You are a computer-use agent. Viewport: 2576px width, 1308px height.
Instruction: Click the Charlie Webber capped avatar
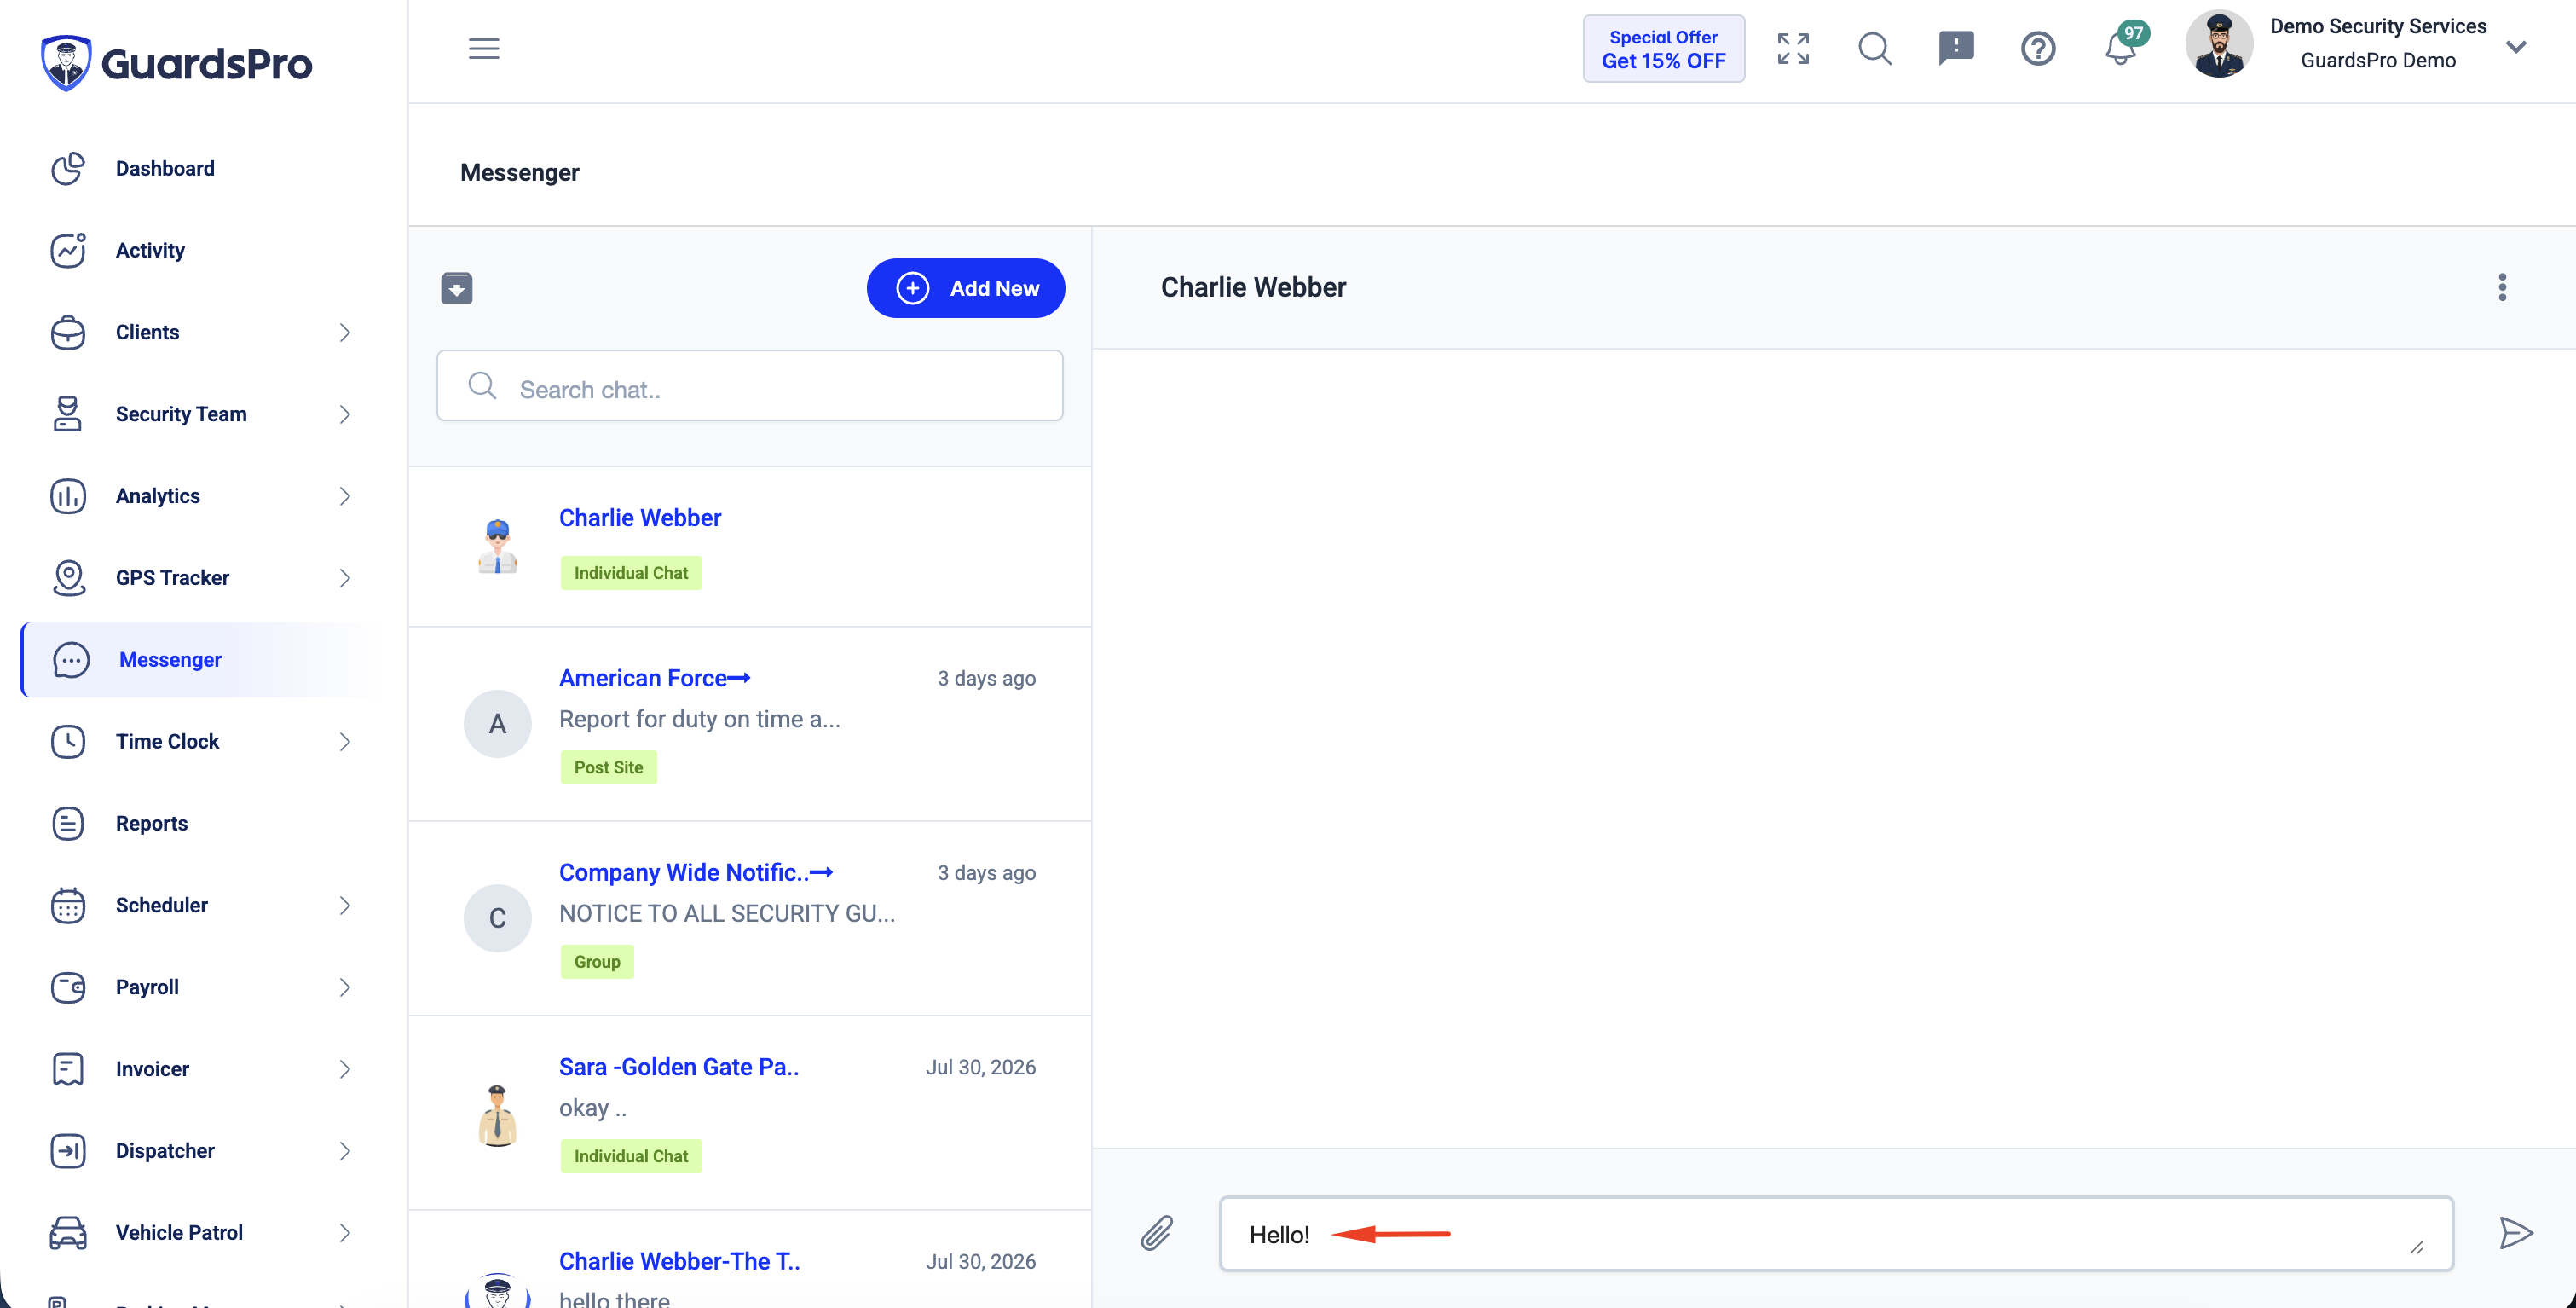[497, 546]
